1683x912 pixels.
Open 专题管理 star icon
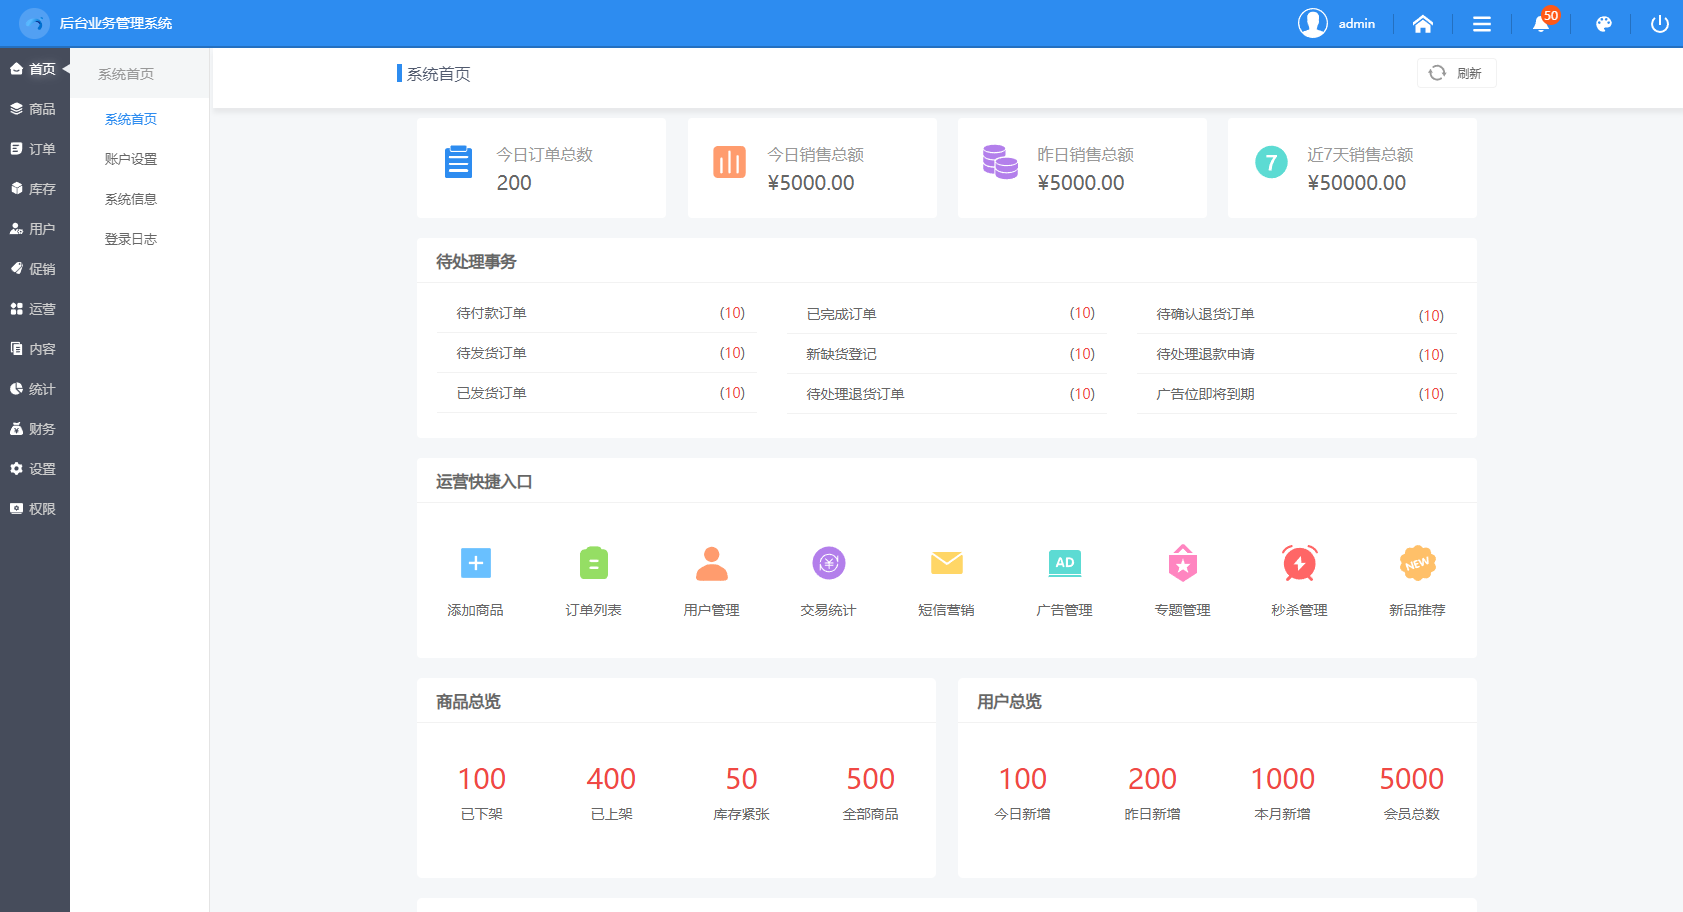[1183, 563]
